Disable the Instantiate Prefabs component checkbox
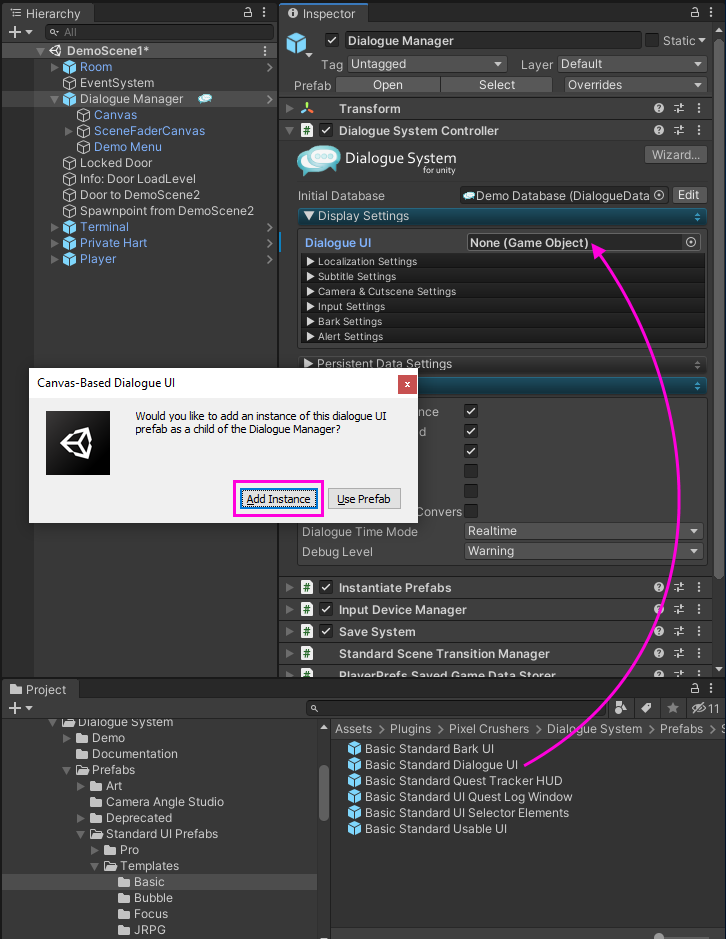Screen dimensions: 726x939 [x=326, y=587]
